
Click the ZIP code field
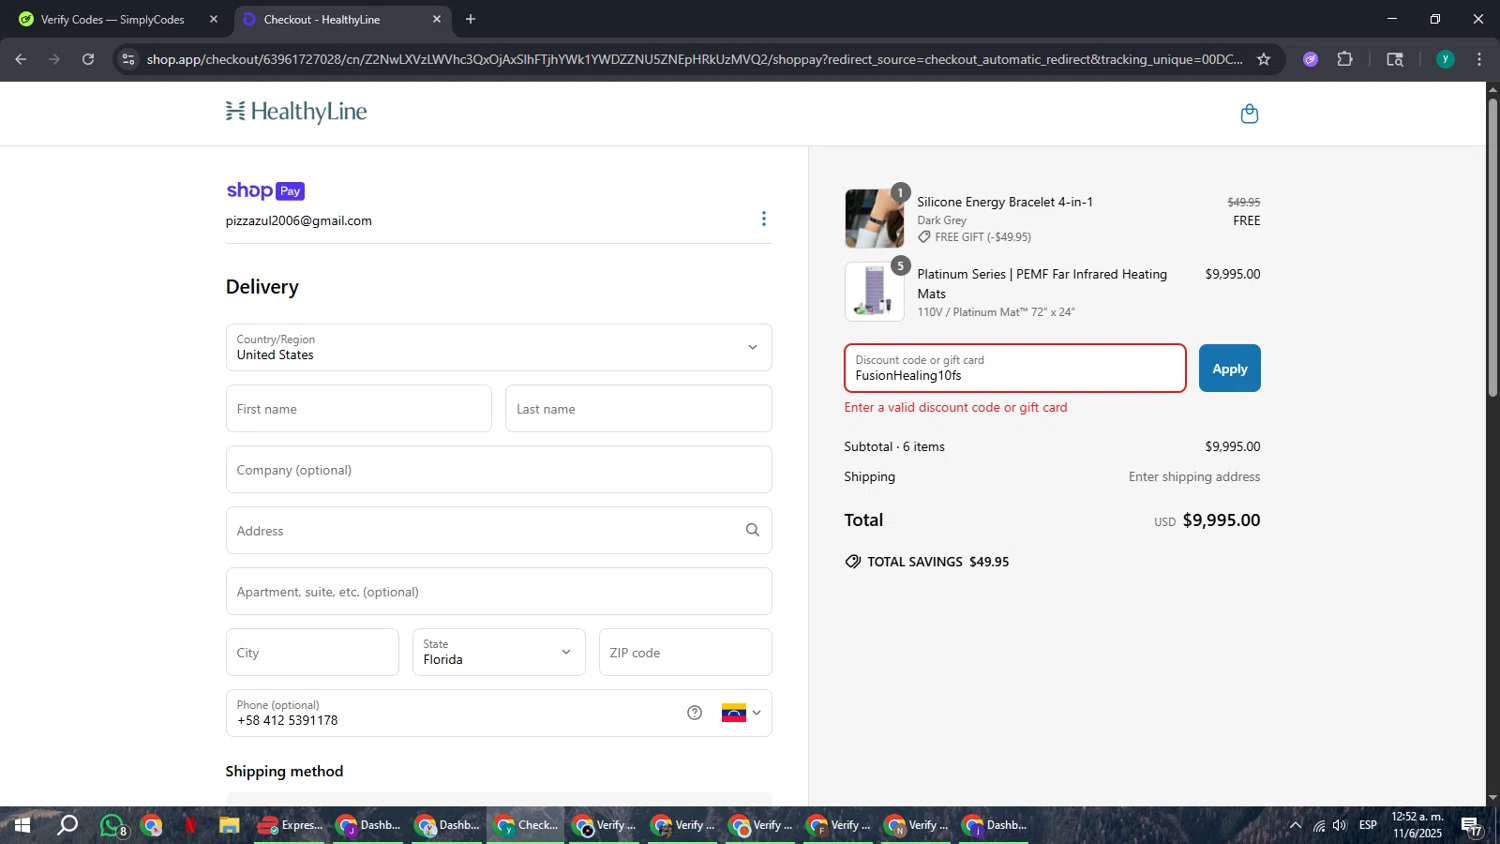click(x=685, y=653)
